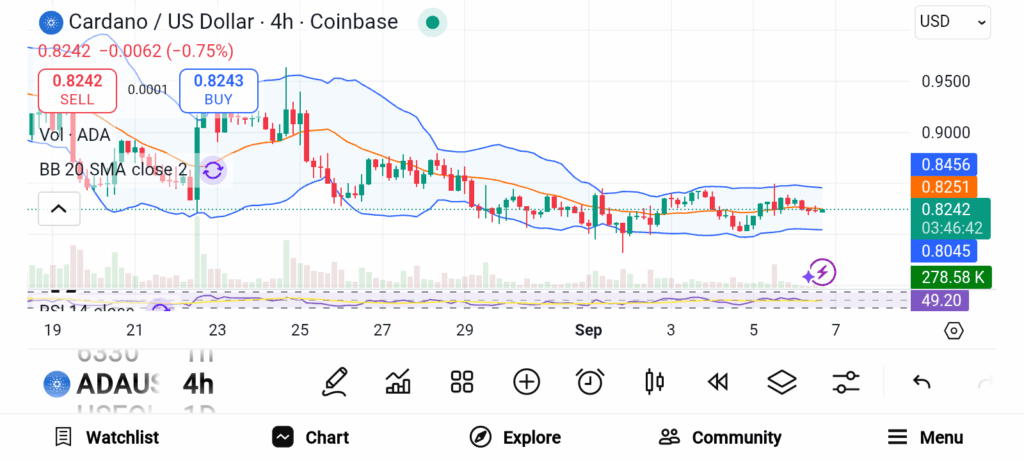Image resolution: width=1024 pixels, height=461 pixels.
Task: Toggle the green market status indicator
Action: 431,22
